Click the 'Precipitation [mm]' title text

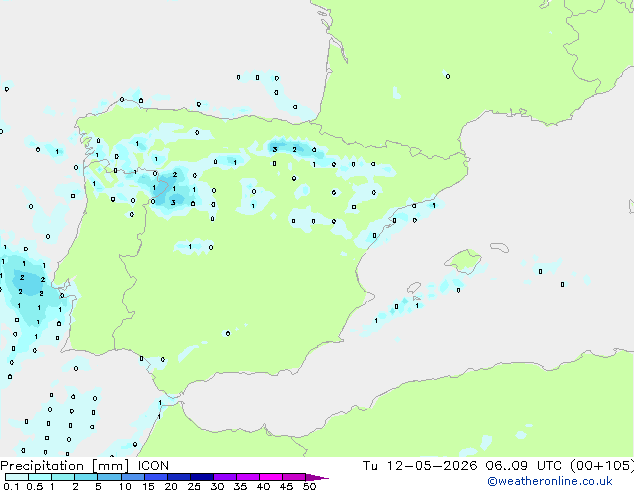[x=65, y=466]
